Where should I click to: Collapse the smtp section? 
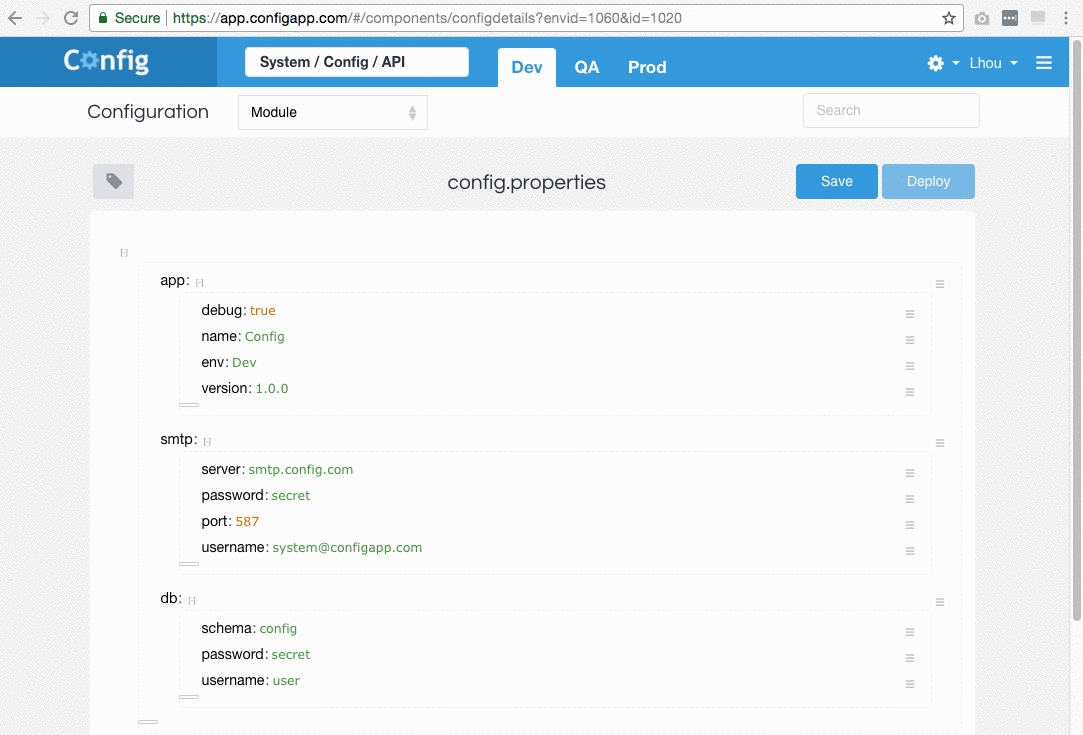[206, 440]
